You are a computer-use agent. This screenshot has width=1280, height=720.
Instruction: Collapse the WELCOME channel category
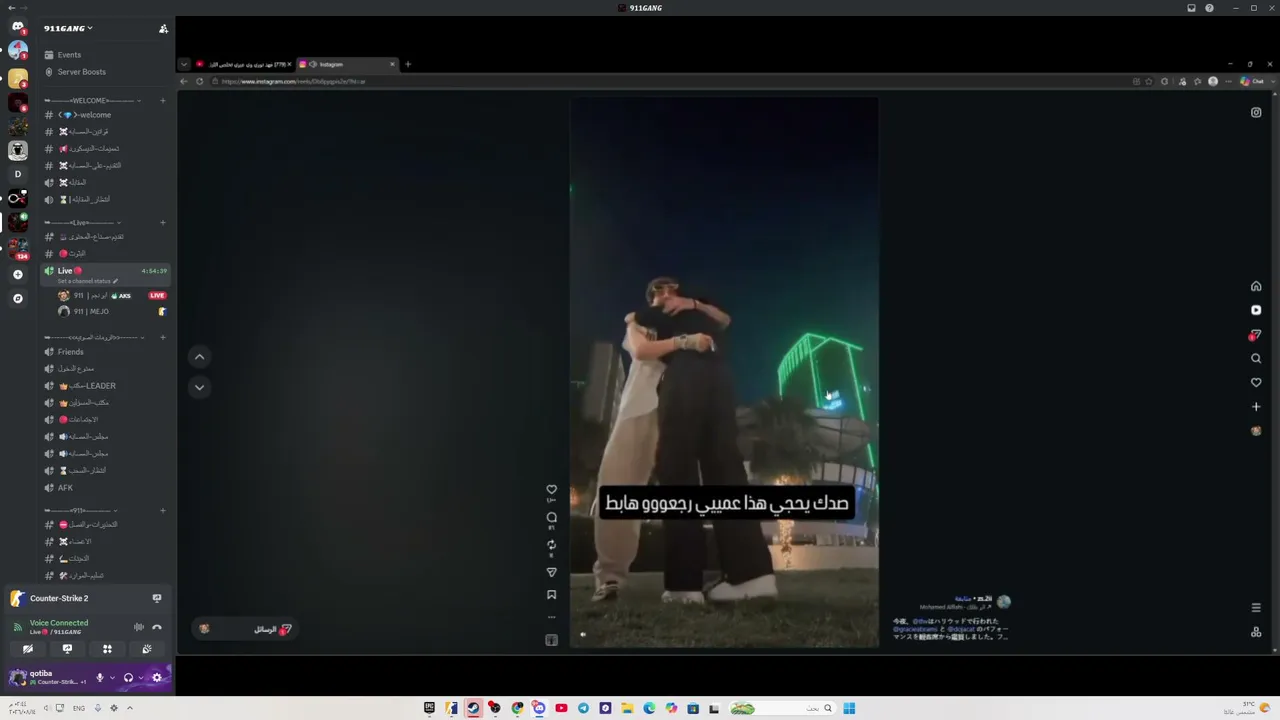pyautogui.click(x=90, y=100)
